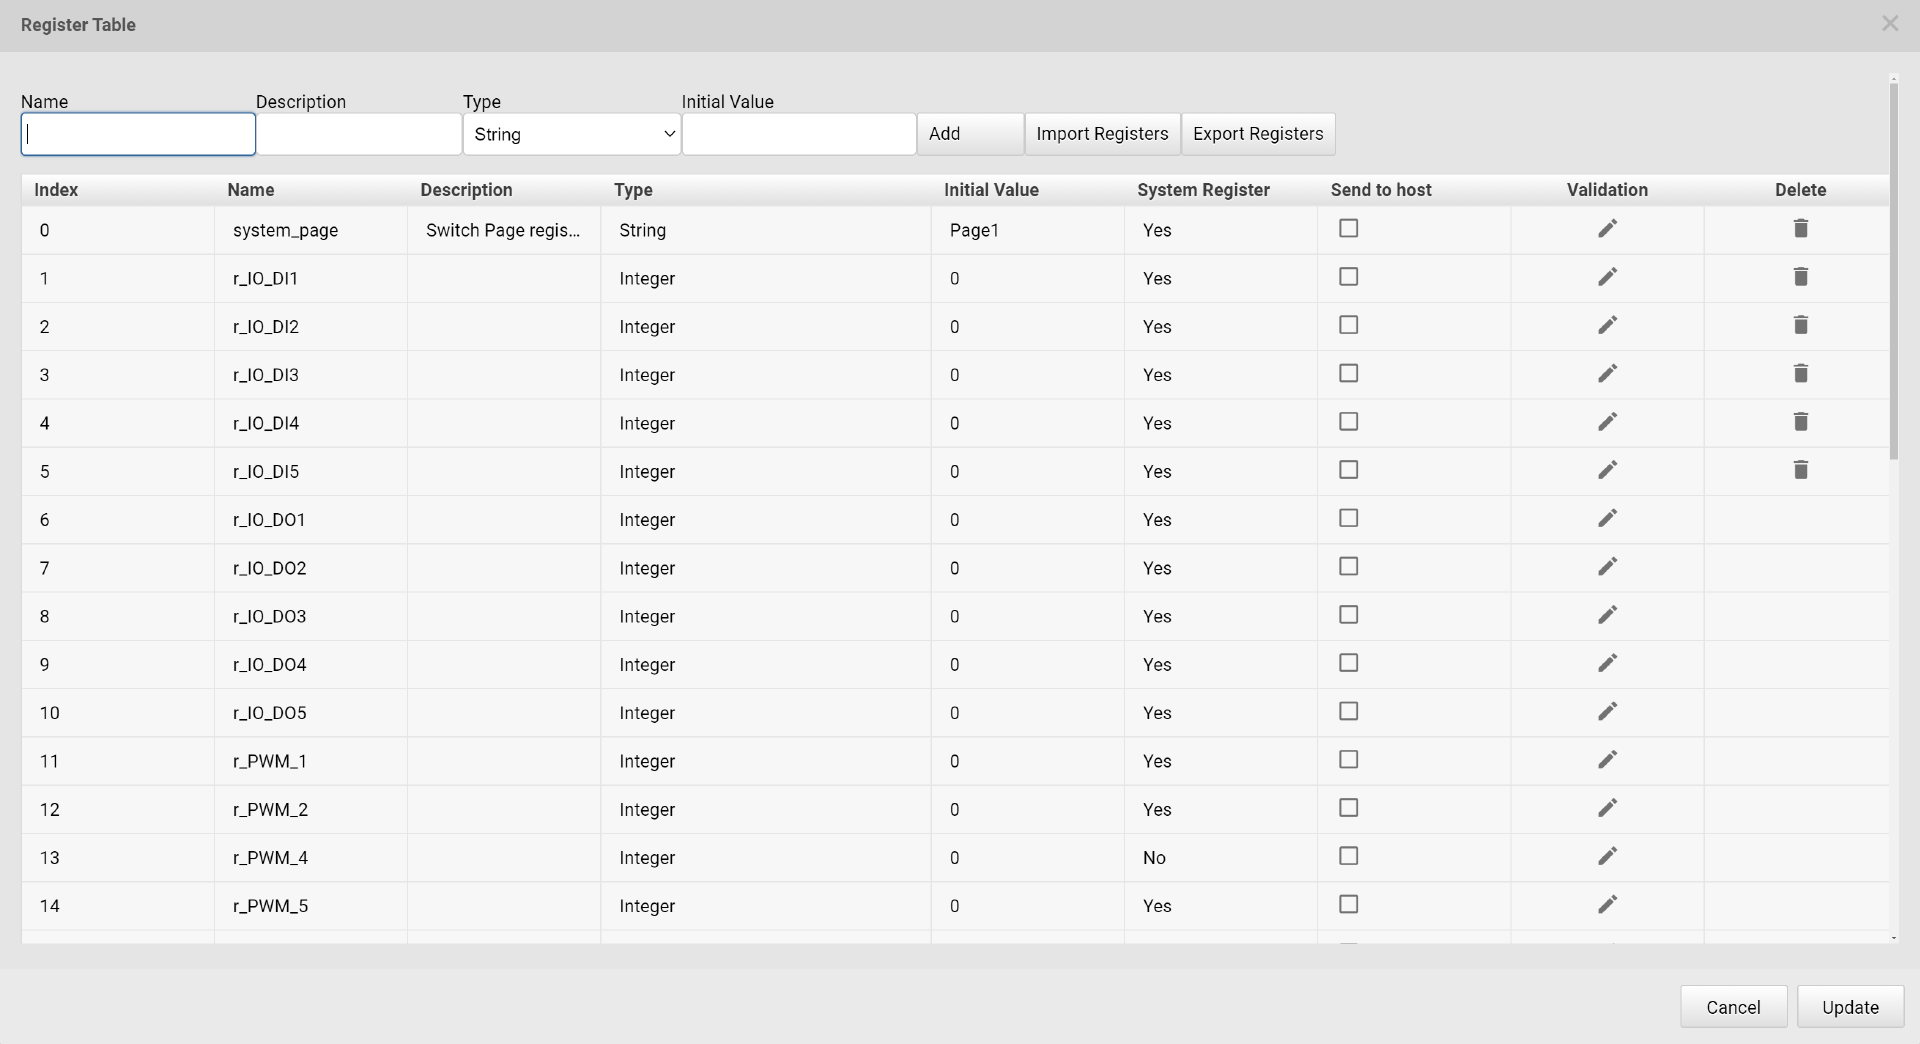This screenshot has width=1920, height=1044.
Task: Check Send to host for system_page register
Action: (x=1348, y=228)
